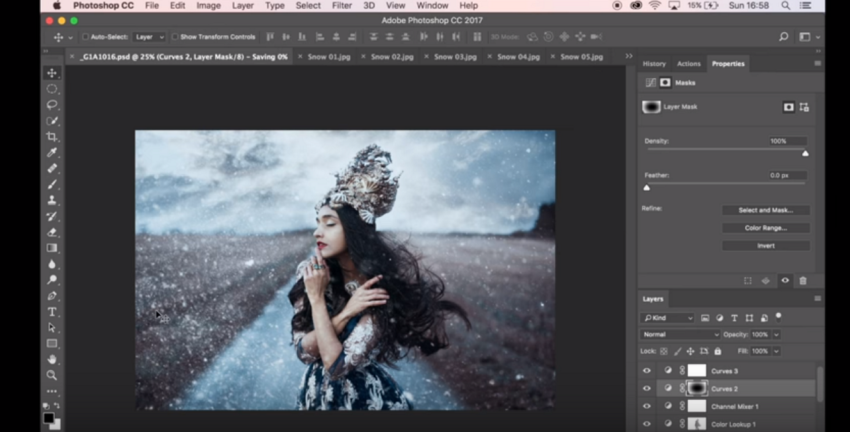Select the Type tool
The height and width of the screenshot is (432, 850).
coord(52,312)
